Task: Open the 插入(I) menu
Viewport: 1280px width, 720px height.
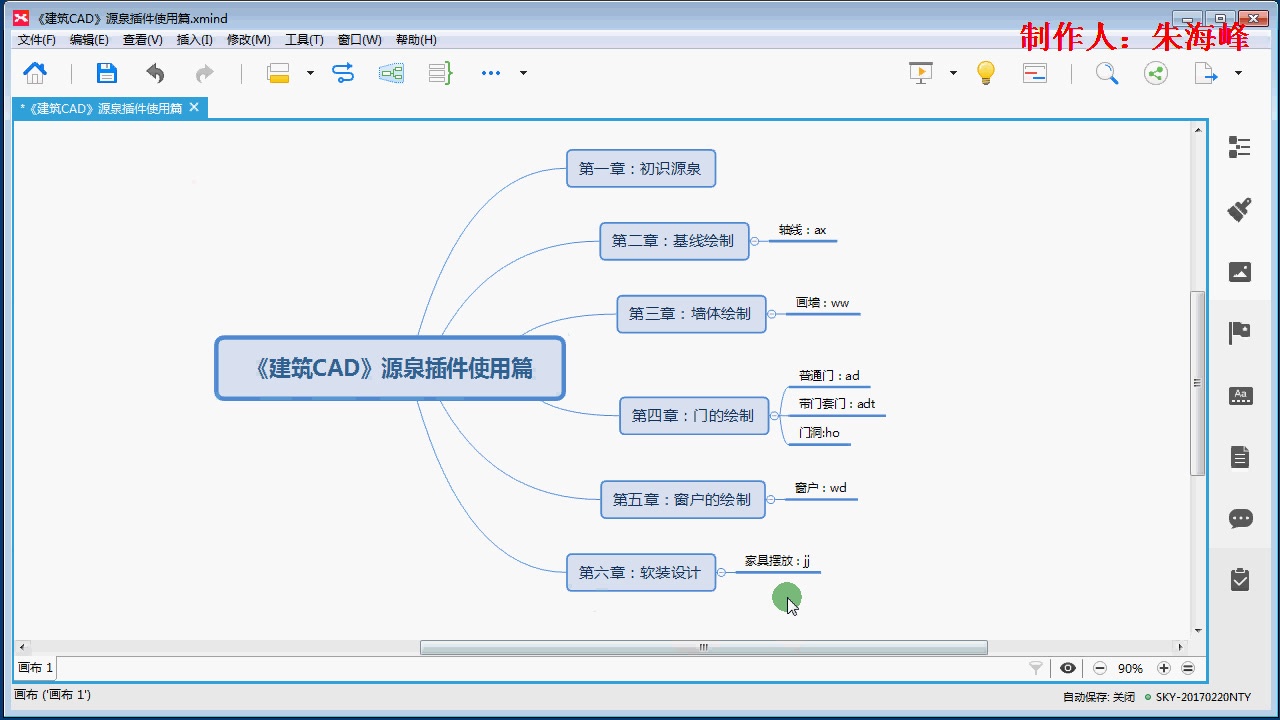Action: point(194,40)
